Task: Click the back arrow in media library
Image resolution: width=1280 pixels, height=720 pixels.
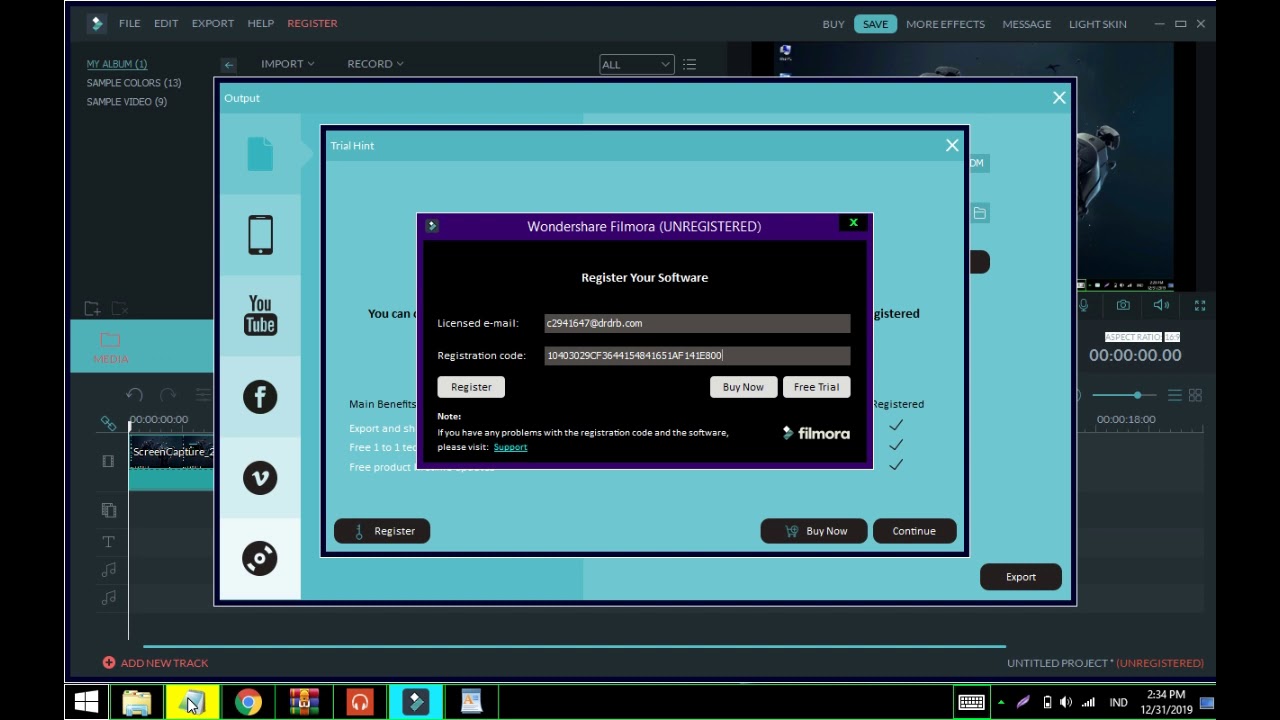Action: coord(229,65)
